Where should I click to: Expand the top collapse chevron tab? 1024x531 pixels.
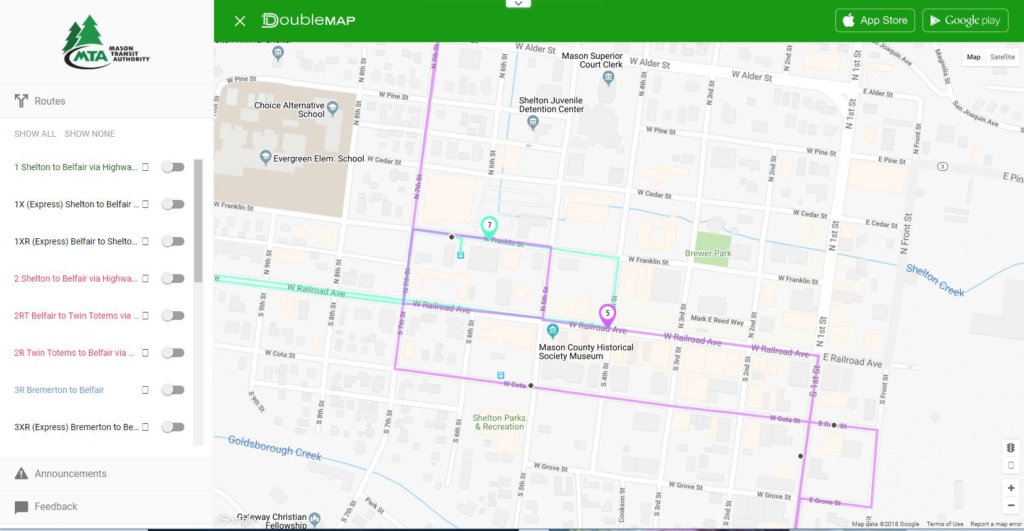pos(518,3)
